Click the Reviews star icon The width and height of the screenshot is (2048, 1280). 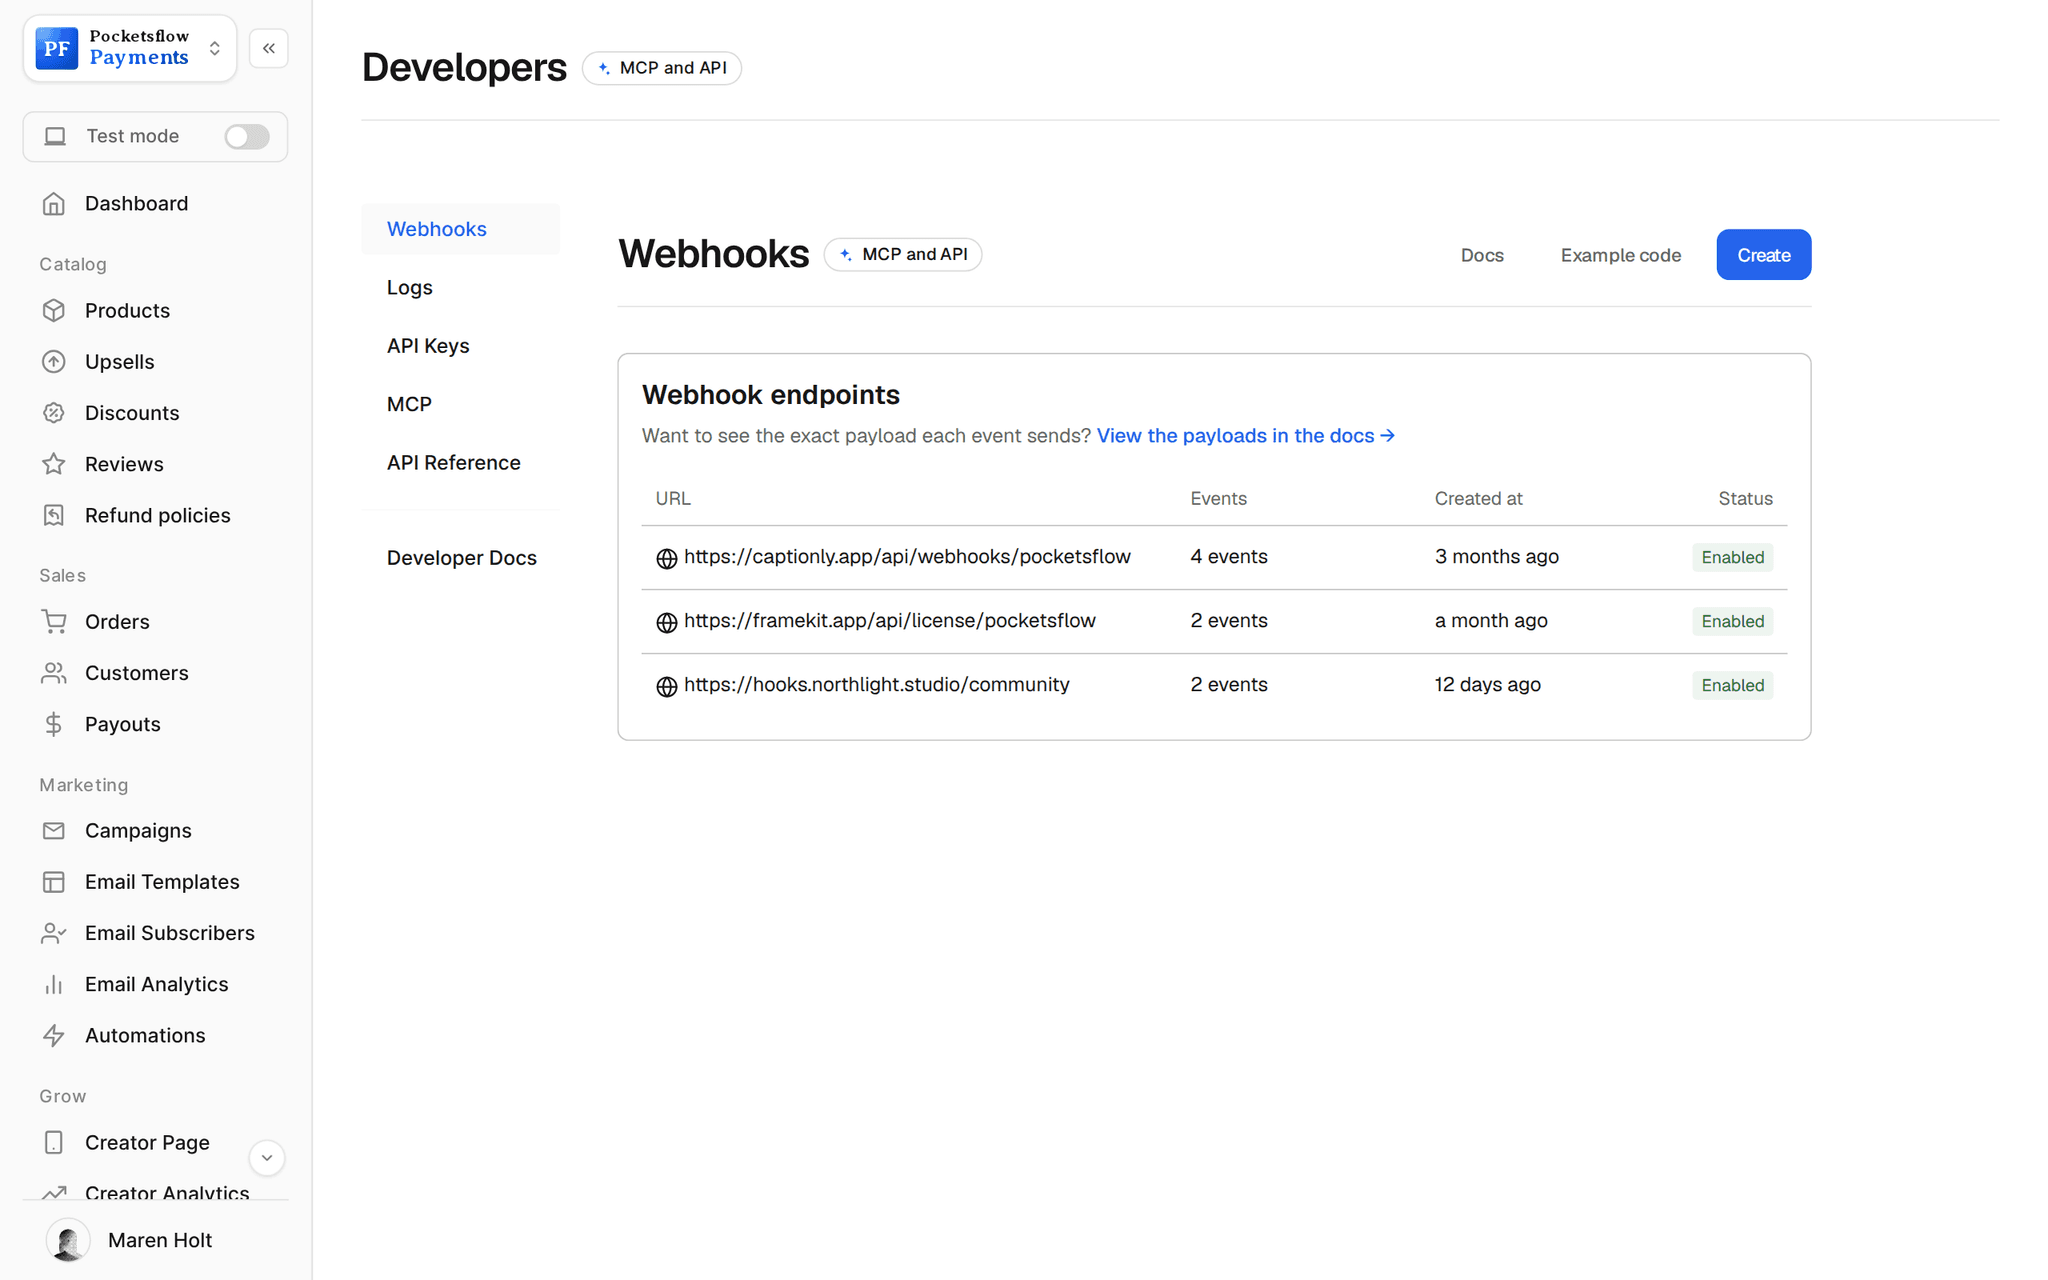pos(54,464)
